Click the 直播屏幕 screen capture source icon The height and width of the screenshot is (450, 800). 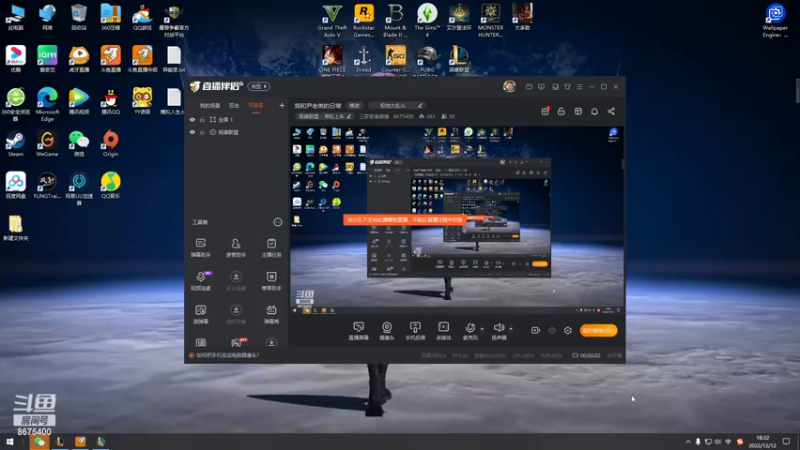(359, 331)
